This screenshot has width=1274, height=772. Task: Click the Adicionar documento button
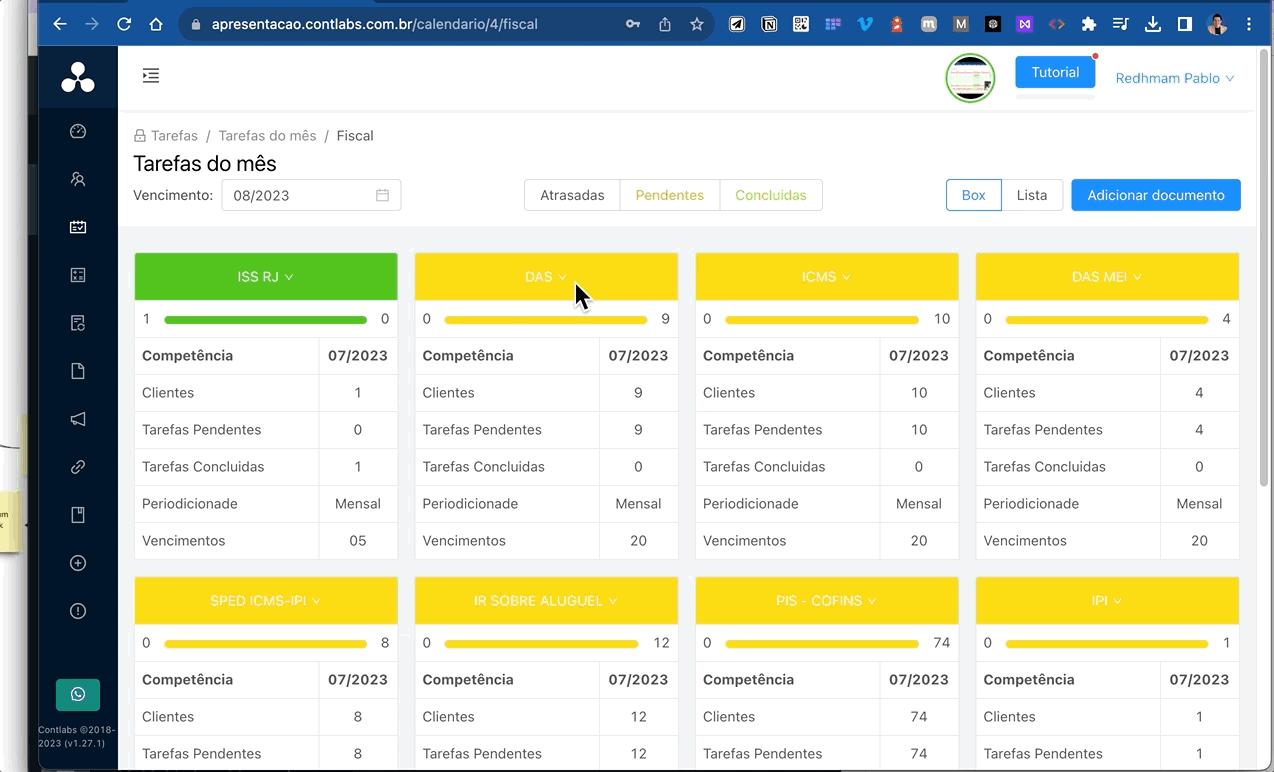pos(1155,195)
